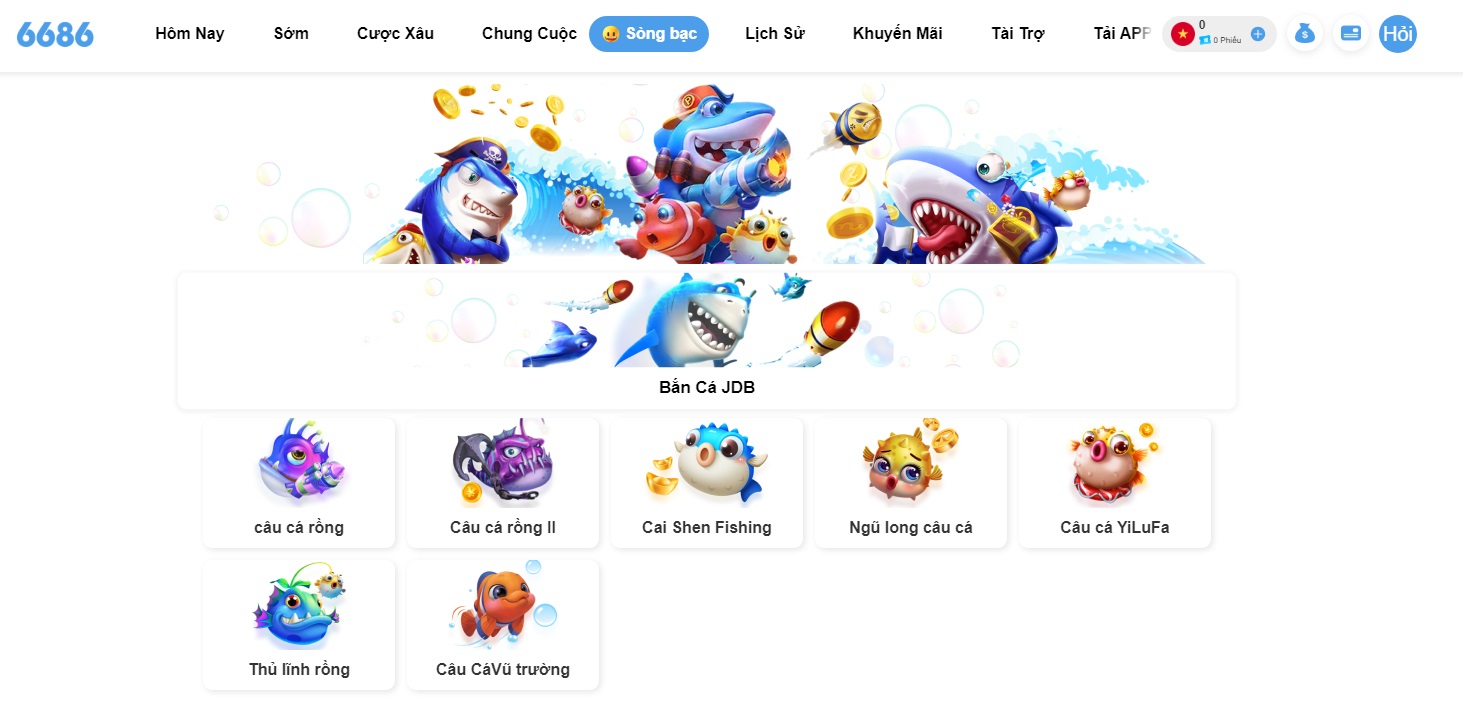Click the wallet card icon
Screen dimensions: 1463x724
(1350, 33)
